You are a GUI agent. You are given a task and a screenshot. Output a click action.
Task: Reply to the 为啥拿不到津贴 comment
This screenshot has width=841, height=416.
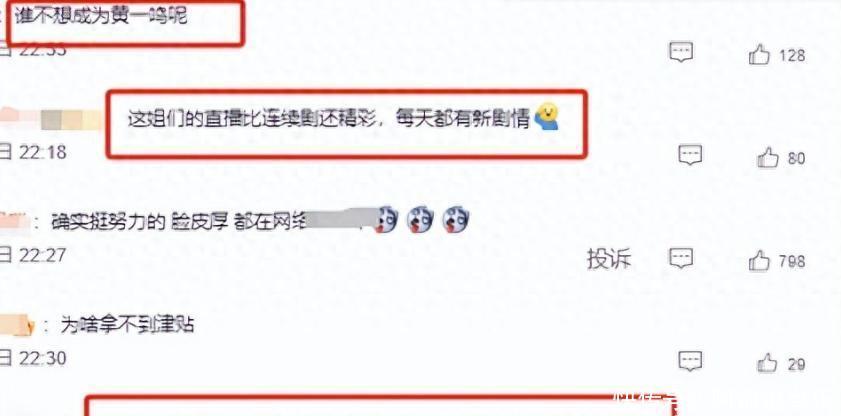coord(690,362)
